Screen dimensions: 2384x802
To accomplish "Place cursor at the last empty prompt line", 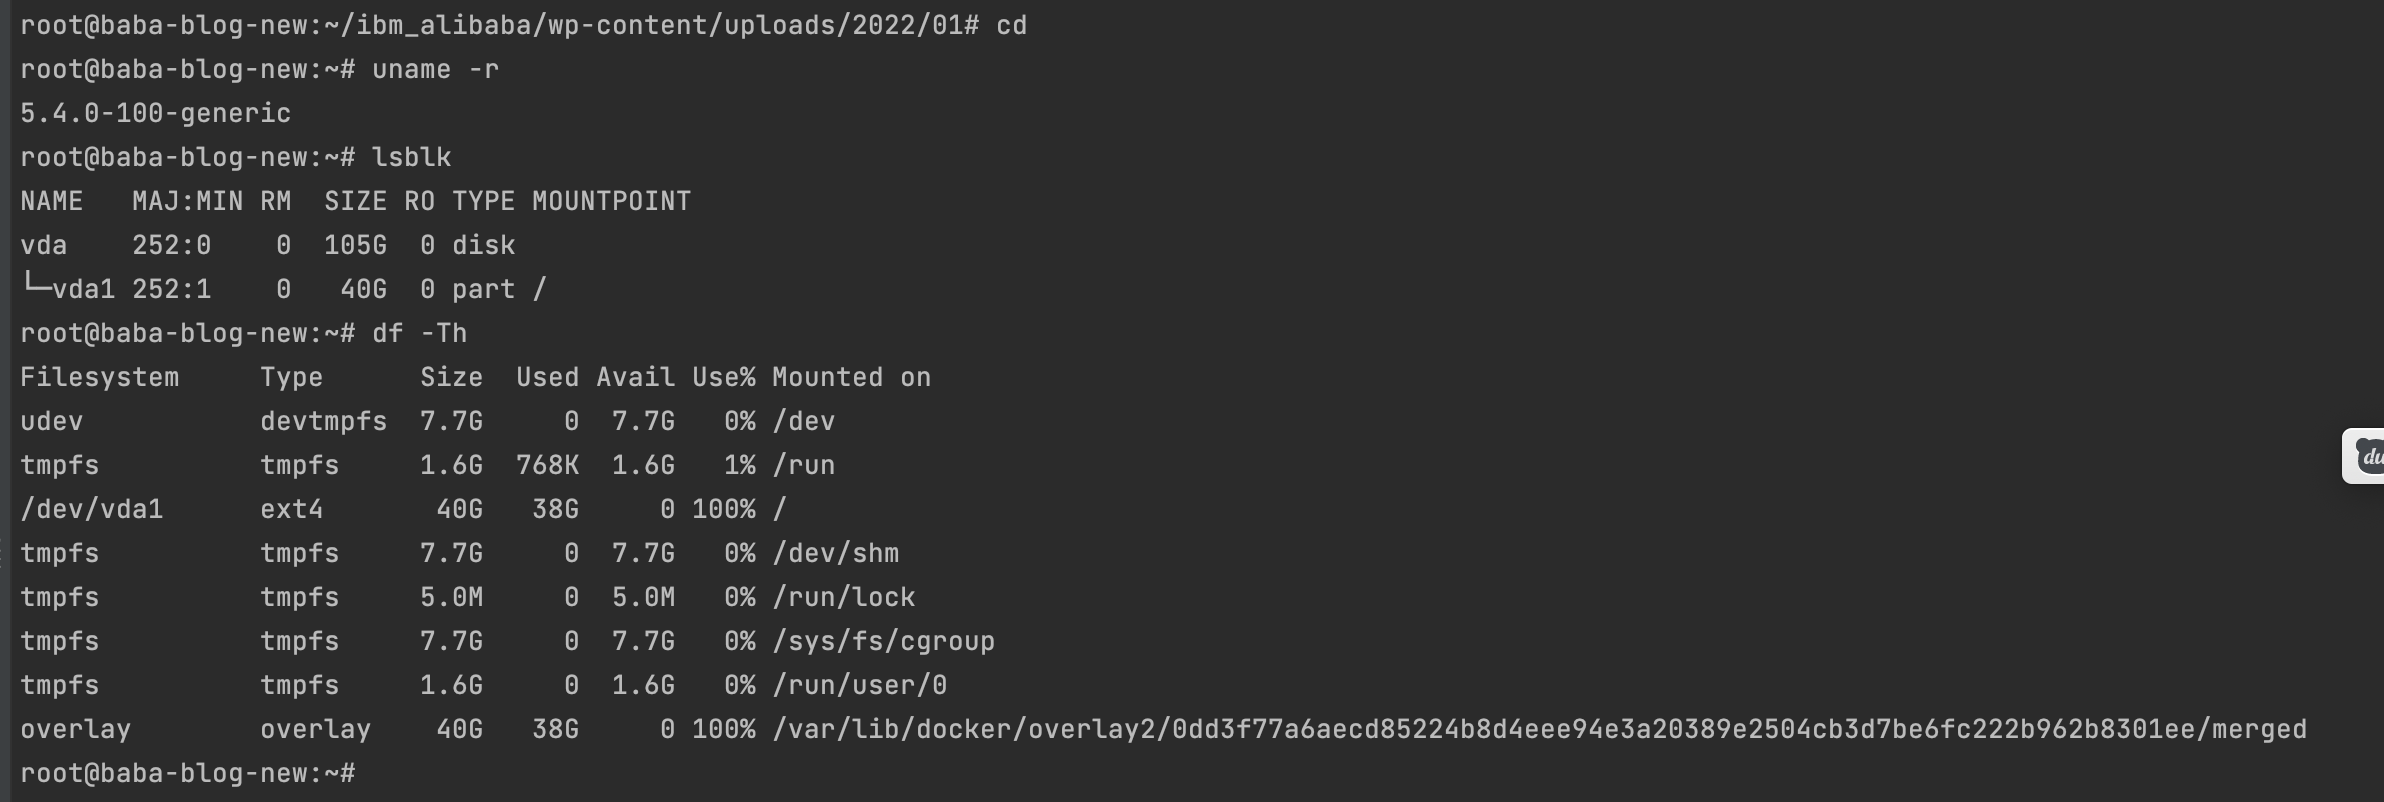I will pyautogui.click(x=188, y=773).
